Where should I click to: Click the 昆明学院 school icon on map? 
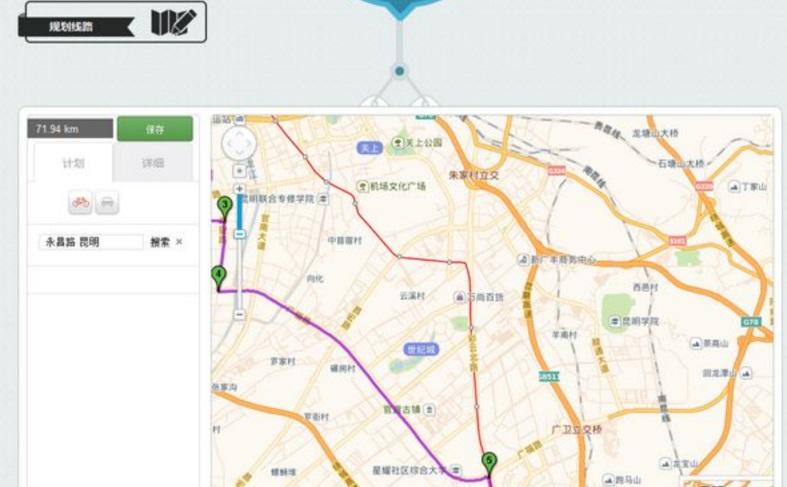point(615,321)
